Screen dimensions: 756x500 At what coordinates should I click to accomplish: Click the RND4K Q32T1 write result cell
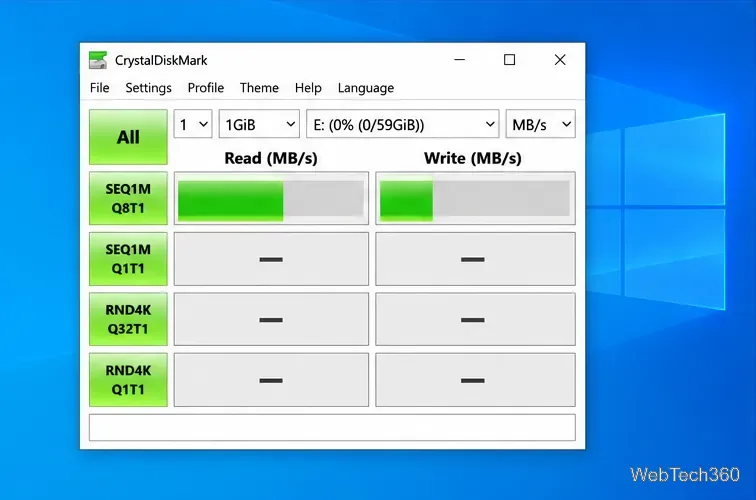click(475, 319)
